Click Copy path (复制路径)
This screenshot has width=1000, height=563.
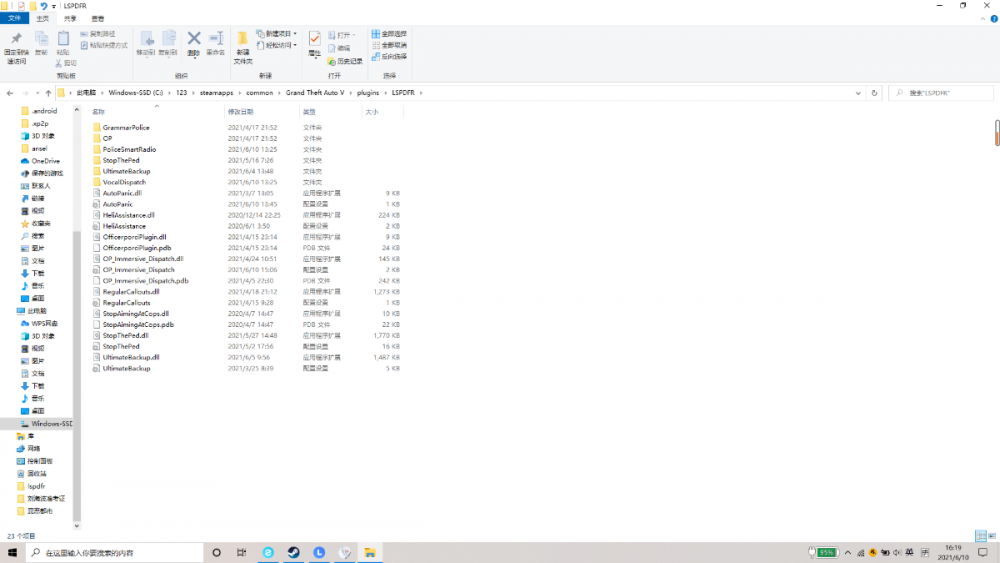click(98, 34)
